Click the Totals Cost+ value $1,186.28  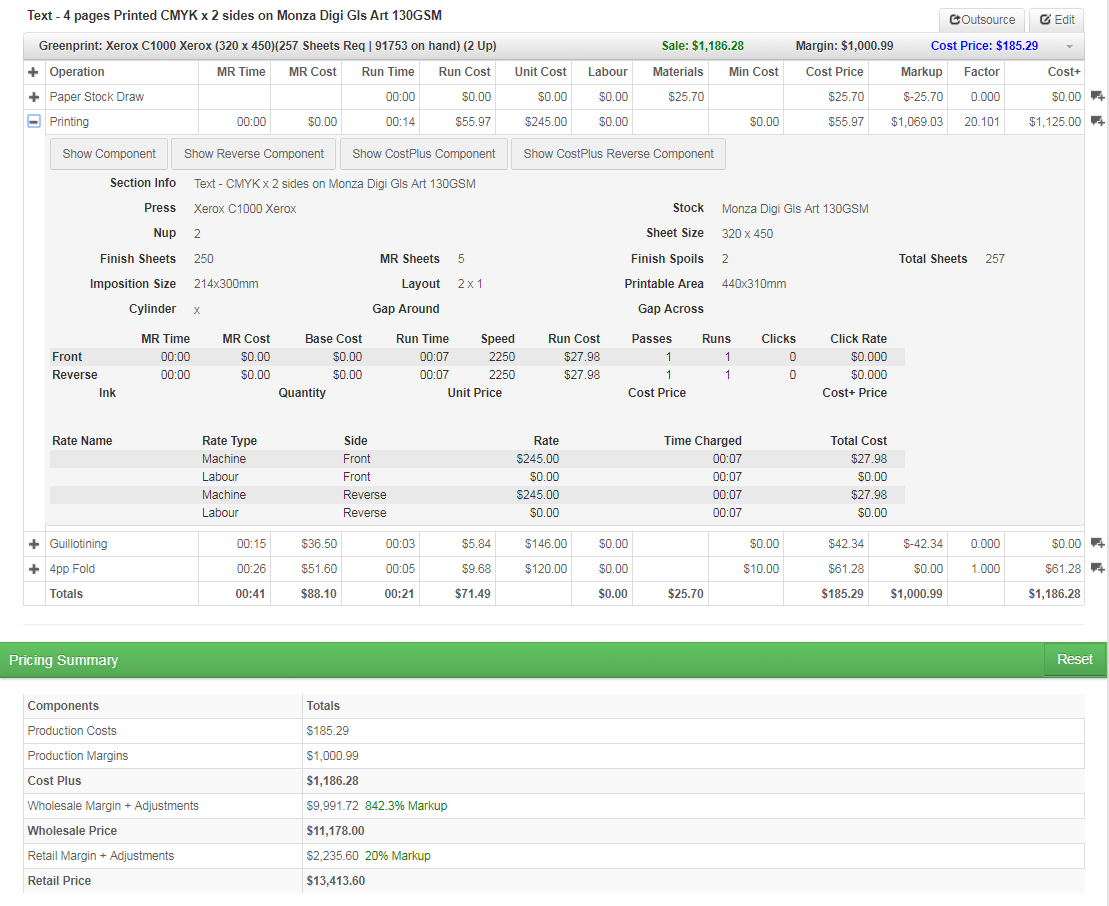tap(1055, 594)
